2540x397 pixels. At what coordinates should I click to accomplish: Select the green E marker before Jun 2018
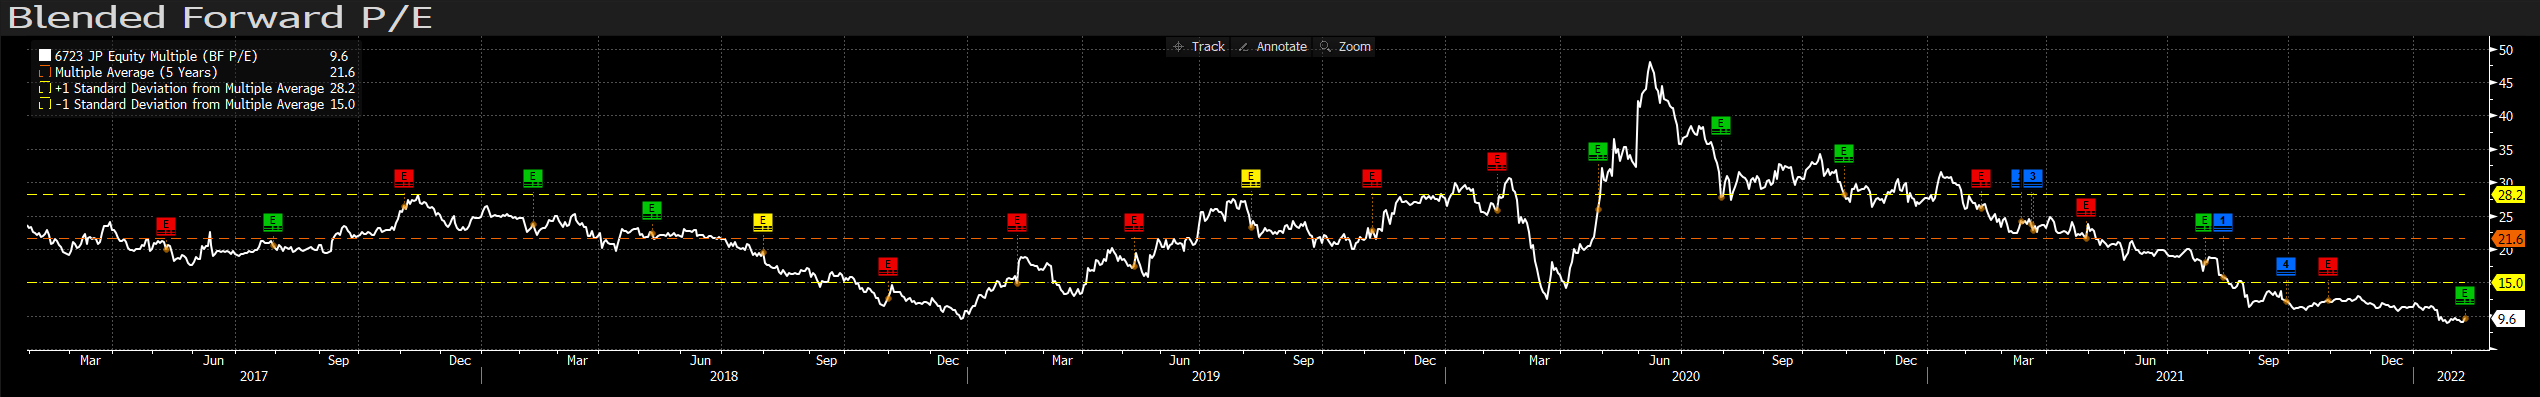point(652,210)
